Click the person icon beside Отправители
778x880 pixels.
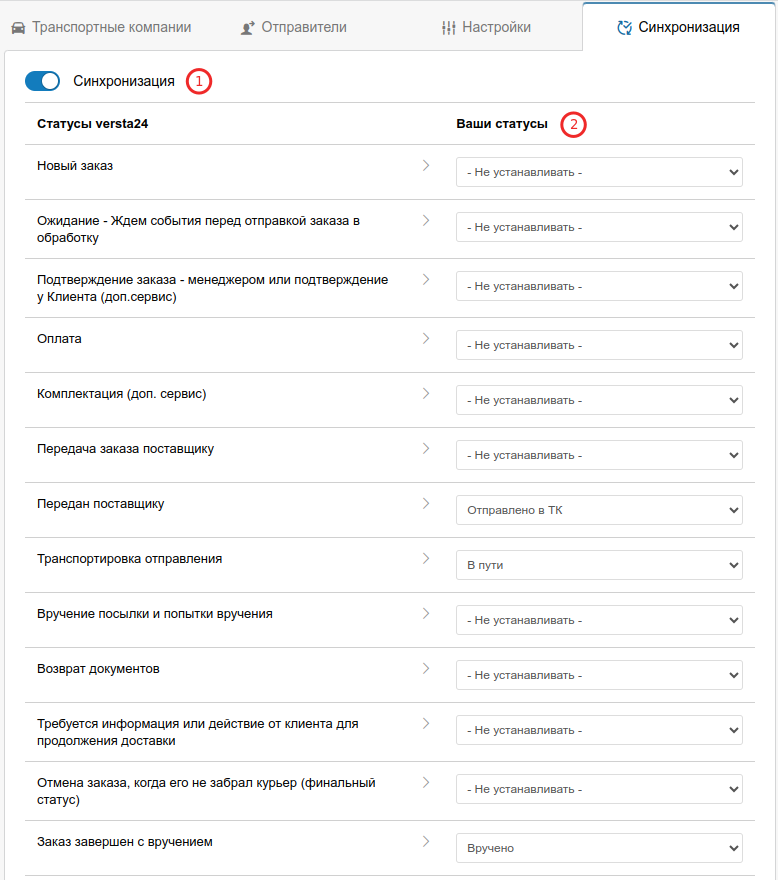coord(248,28)
